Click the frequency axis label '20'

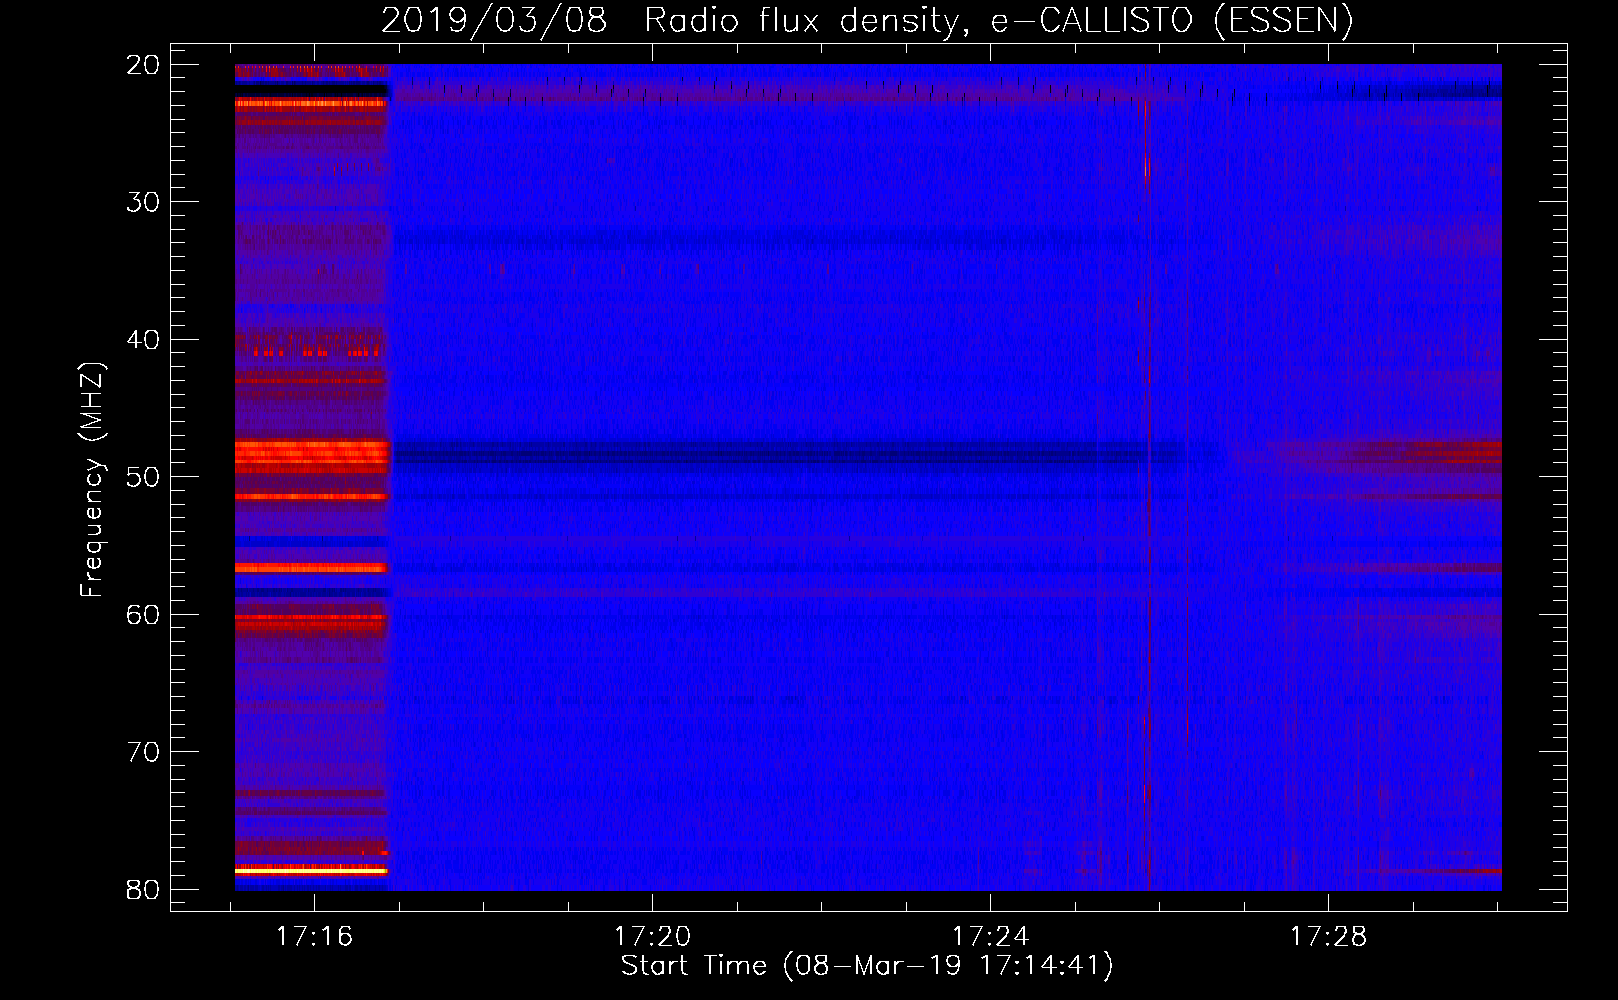coord(143,65)
